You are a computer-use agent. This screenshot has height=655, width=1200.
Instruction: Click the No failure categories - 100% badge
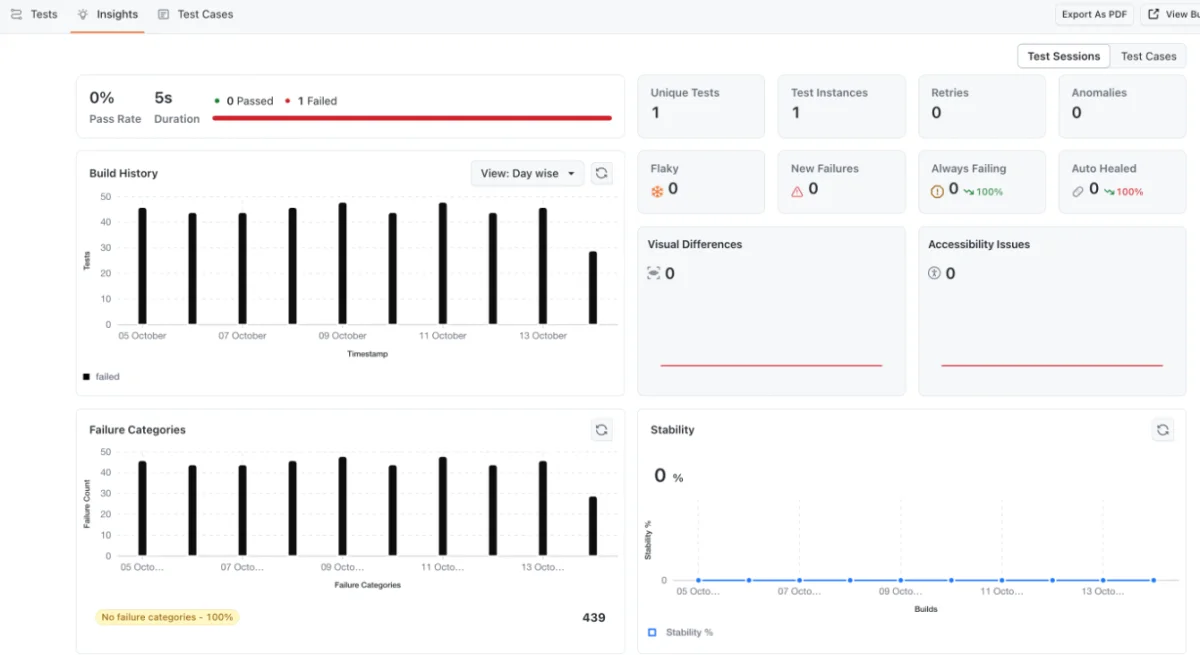click(x=167, y=617)
